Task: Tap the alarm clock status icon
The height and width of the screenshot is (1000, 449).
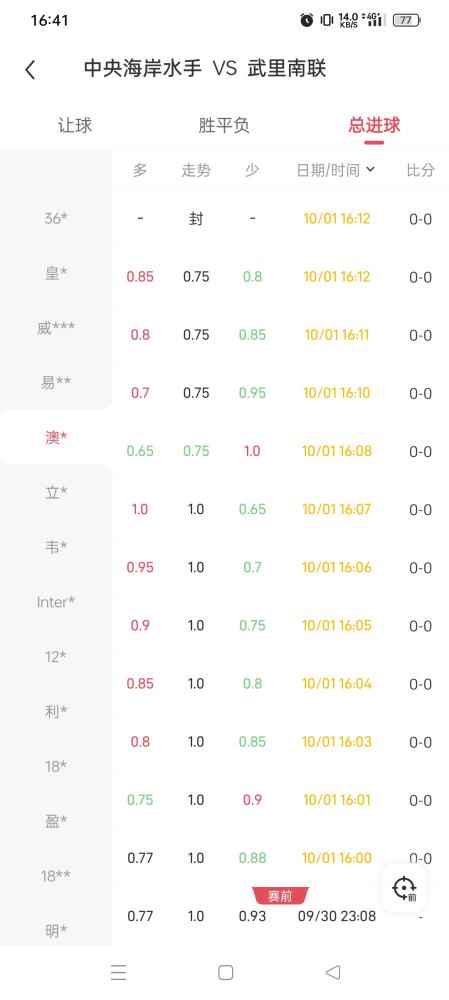Action: (x=307, y=20)
